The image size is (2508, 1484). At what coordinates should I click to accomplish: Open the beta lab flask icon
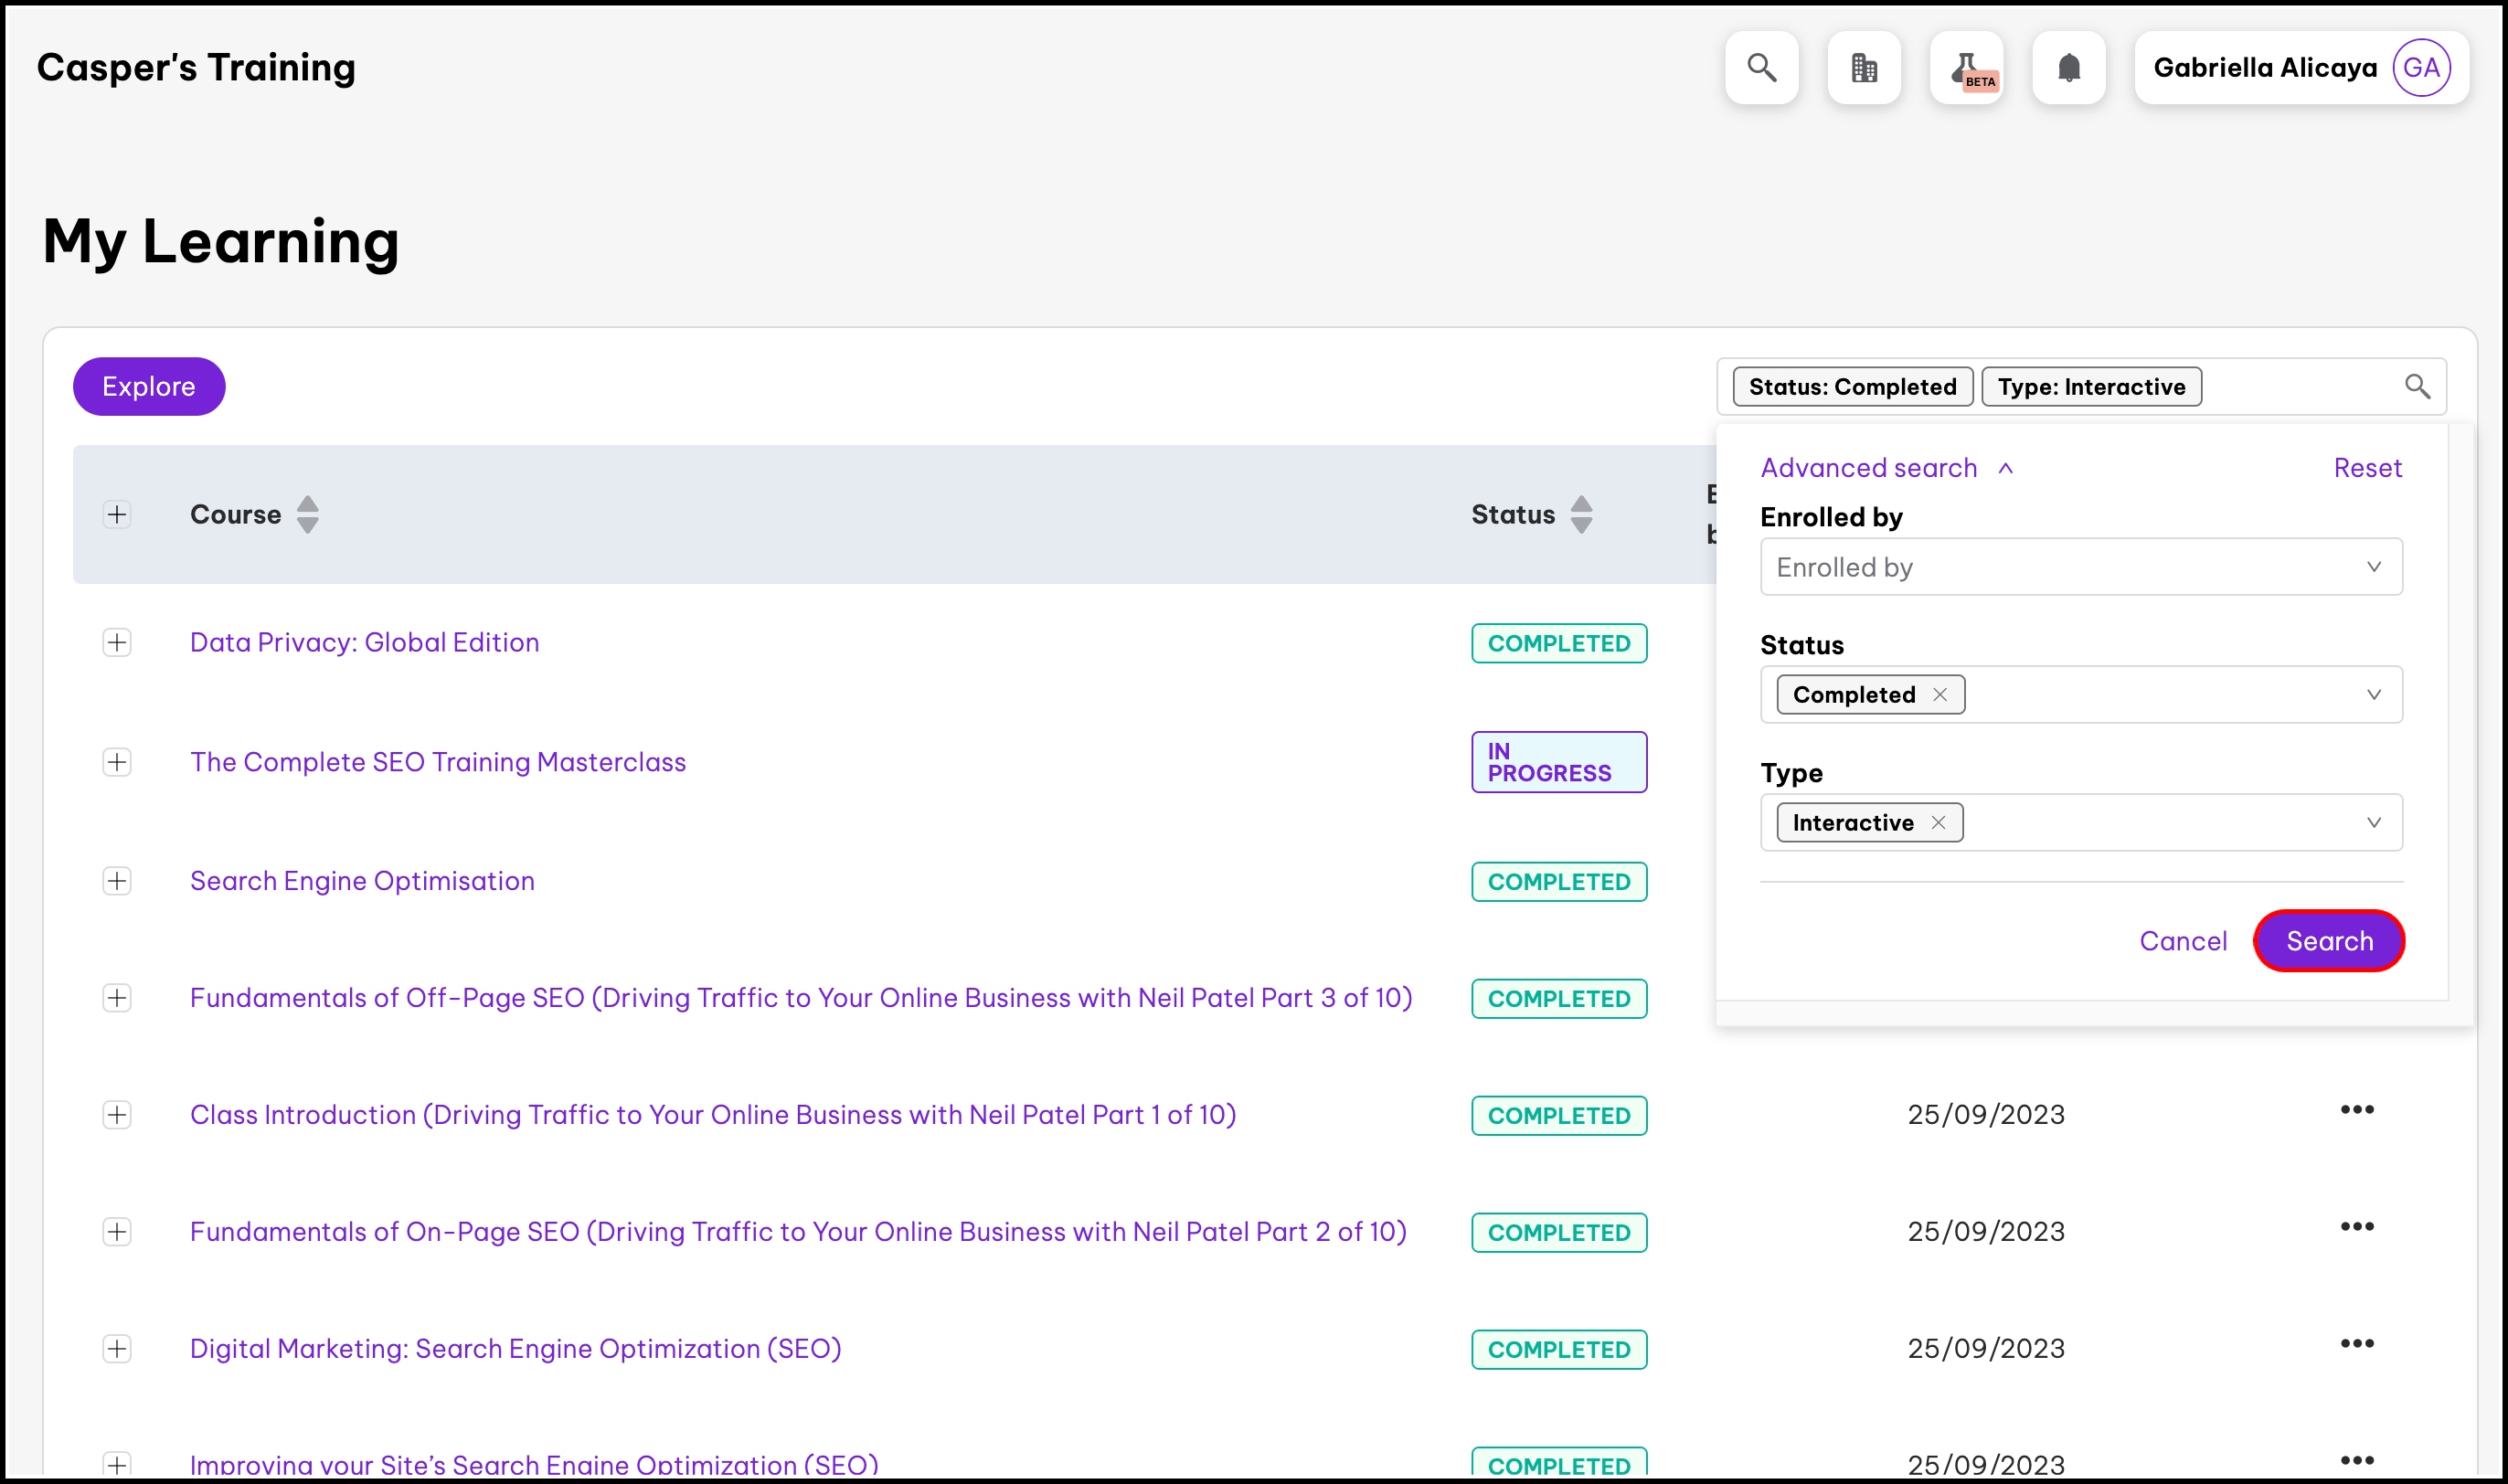1967,68
